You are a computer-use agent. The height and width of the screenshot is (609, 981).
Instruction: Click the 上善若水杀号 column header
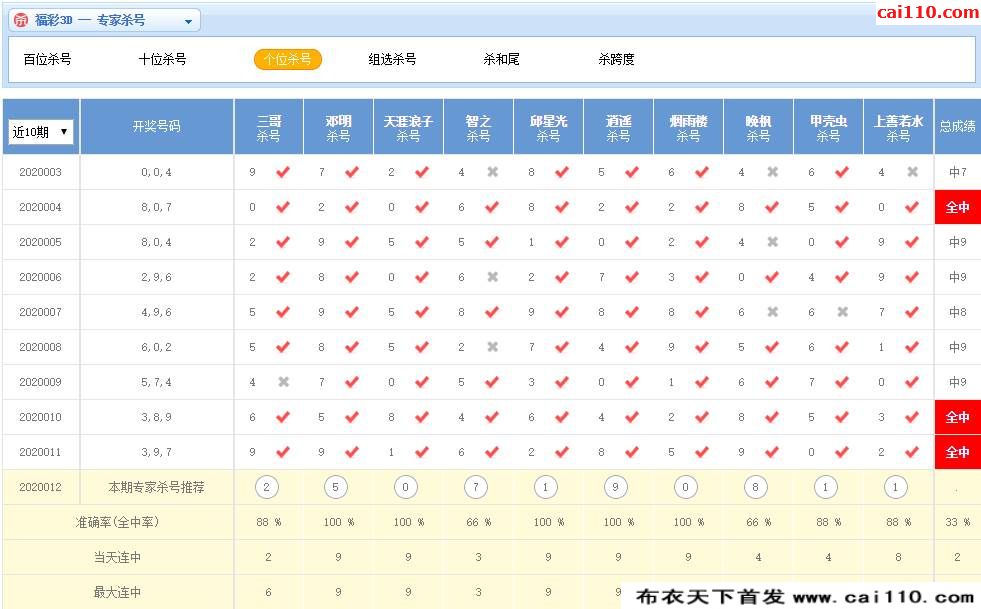(899, 127)
